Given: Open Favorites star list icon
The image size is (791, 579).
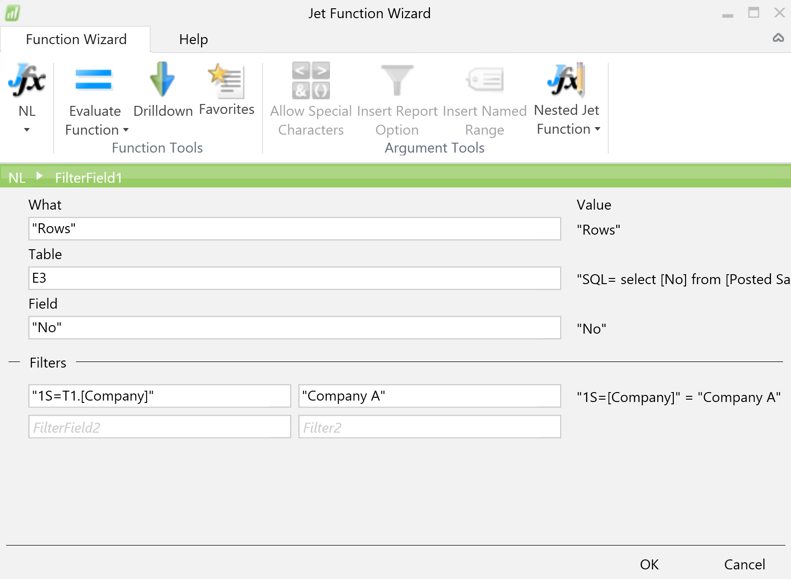Looking at the screenshot, I should coord(227,80).
